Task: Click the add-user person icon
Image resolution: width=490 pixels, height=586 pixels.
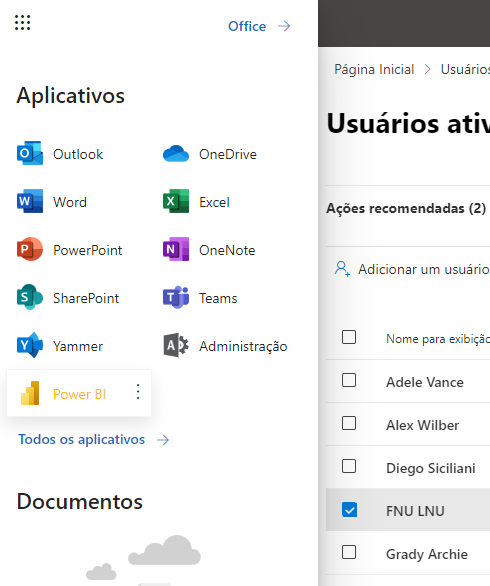Action: 342,269
